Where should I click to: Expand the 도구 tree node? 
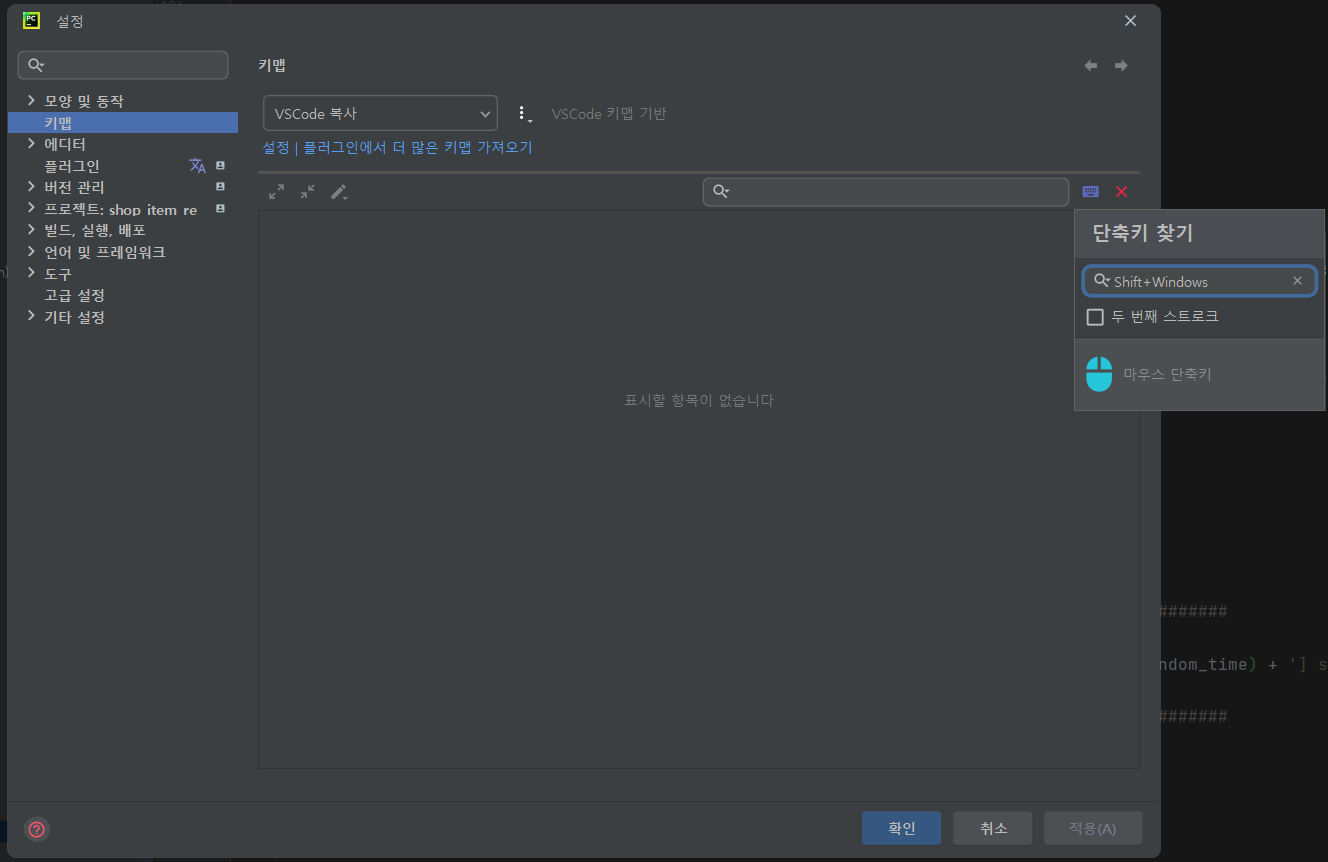tap(31, 273)
